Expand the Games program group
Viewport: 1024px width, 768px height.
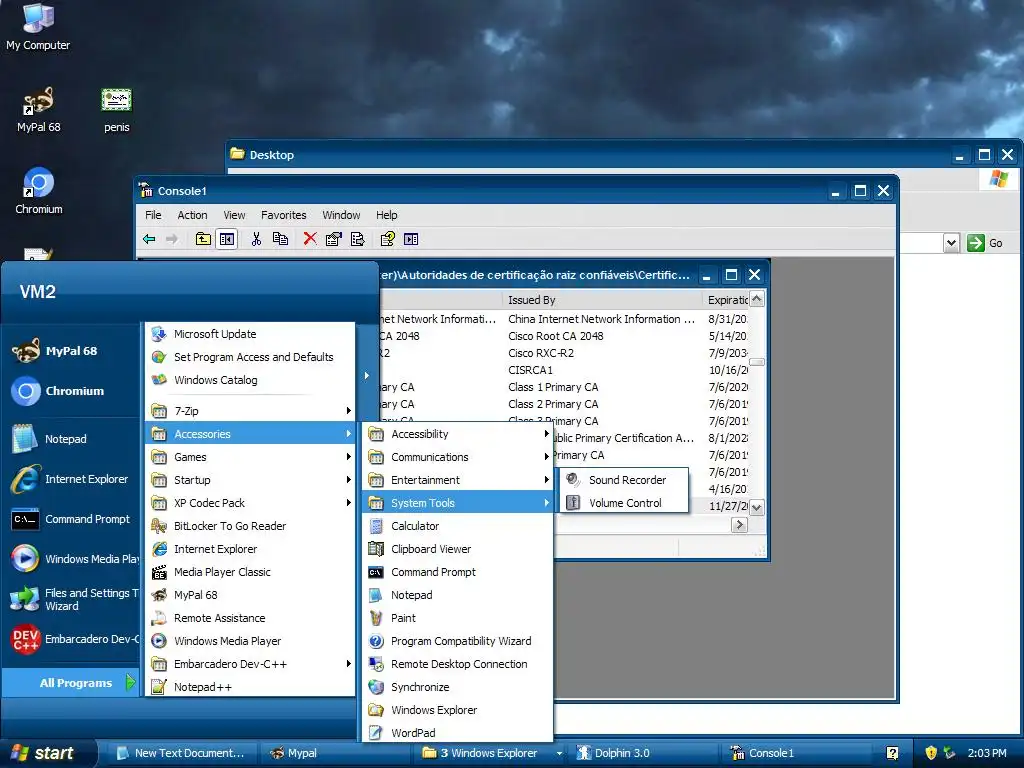[x=251, y=457]
